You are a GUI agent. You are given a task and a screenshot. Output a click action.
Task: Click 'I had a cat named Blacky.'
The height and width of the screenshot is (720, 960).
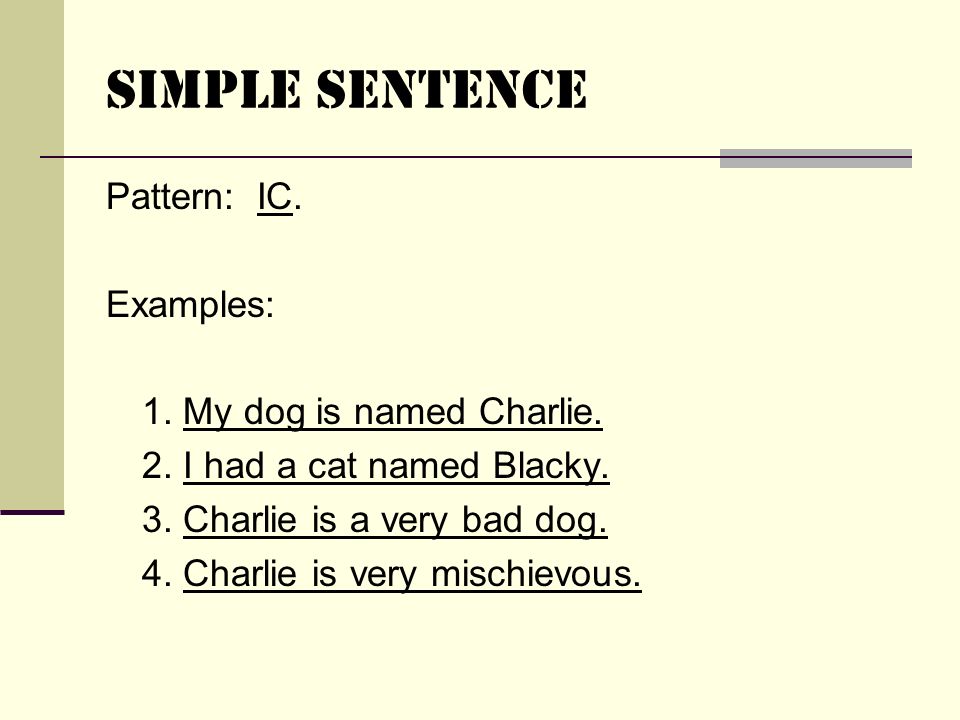point(396,466)
